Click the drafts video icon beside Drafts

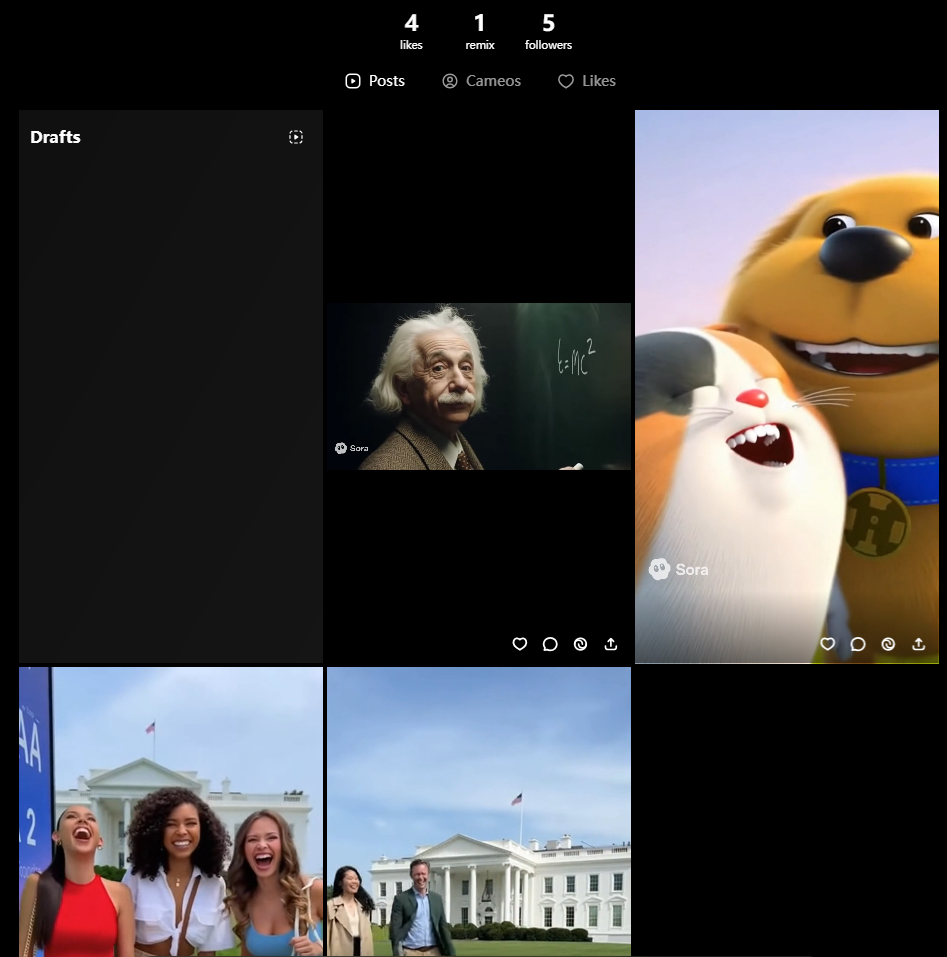[x=296, y=137]
